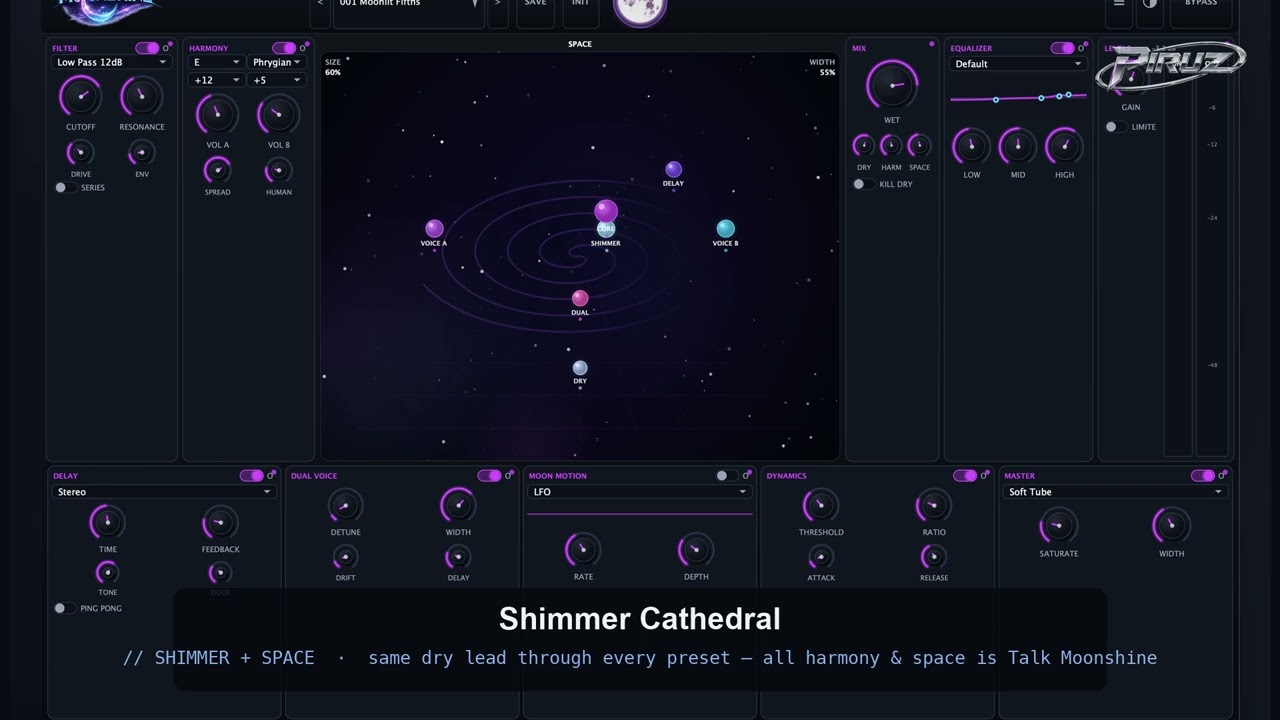Open the +12 voice interval dropdown
This screenshot has height=720, width=1280.
point(216,80)
